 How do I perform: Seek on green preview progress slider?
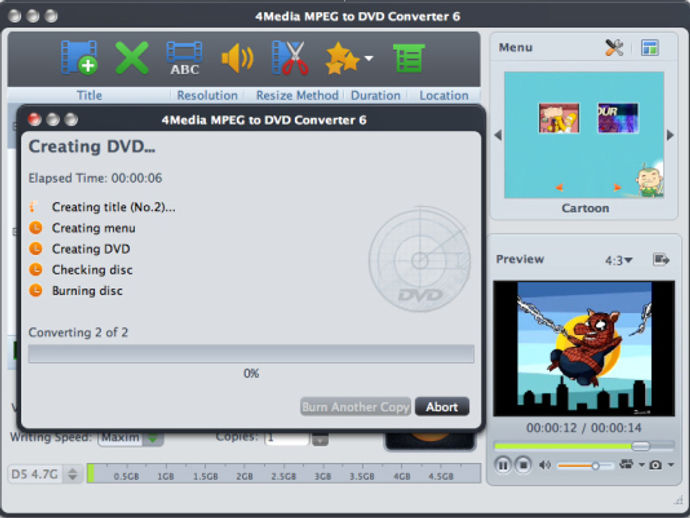point(584,446)
